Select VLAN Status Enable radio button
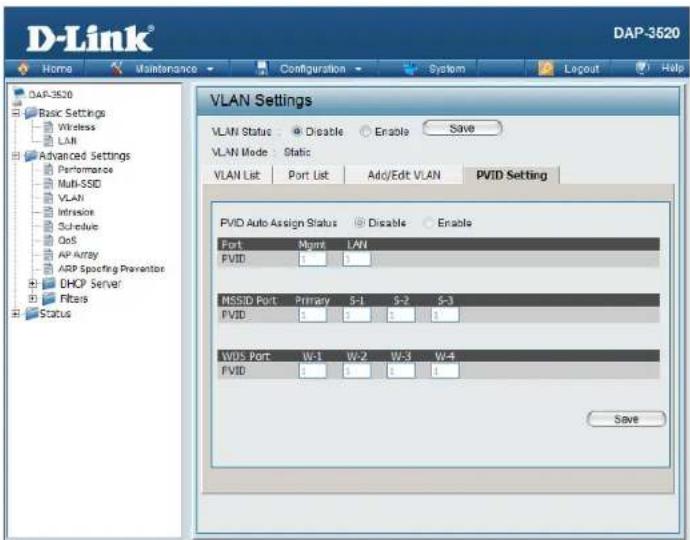 click(x=365, y=131)
